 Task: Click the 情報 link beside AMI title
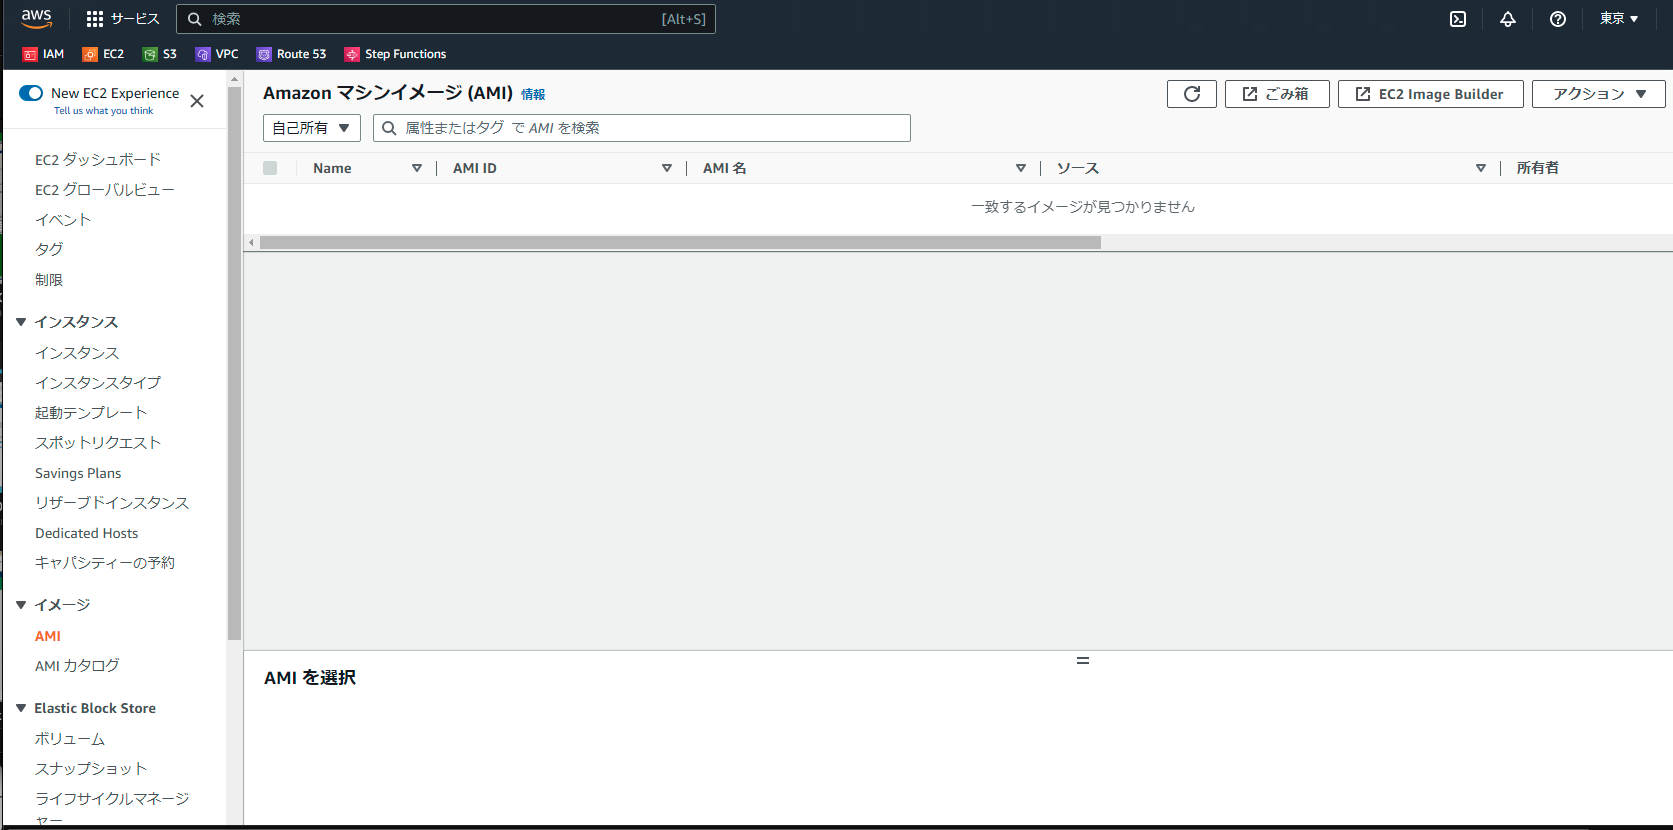click(533, 94)
